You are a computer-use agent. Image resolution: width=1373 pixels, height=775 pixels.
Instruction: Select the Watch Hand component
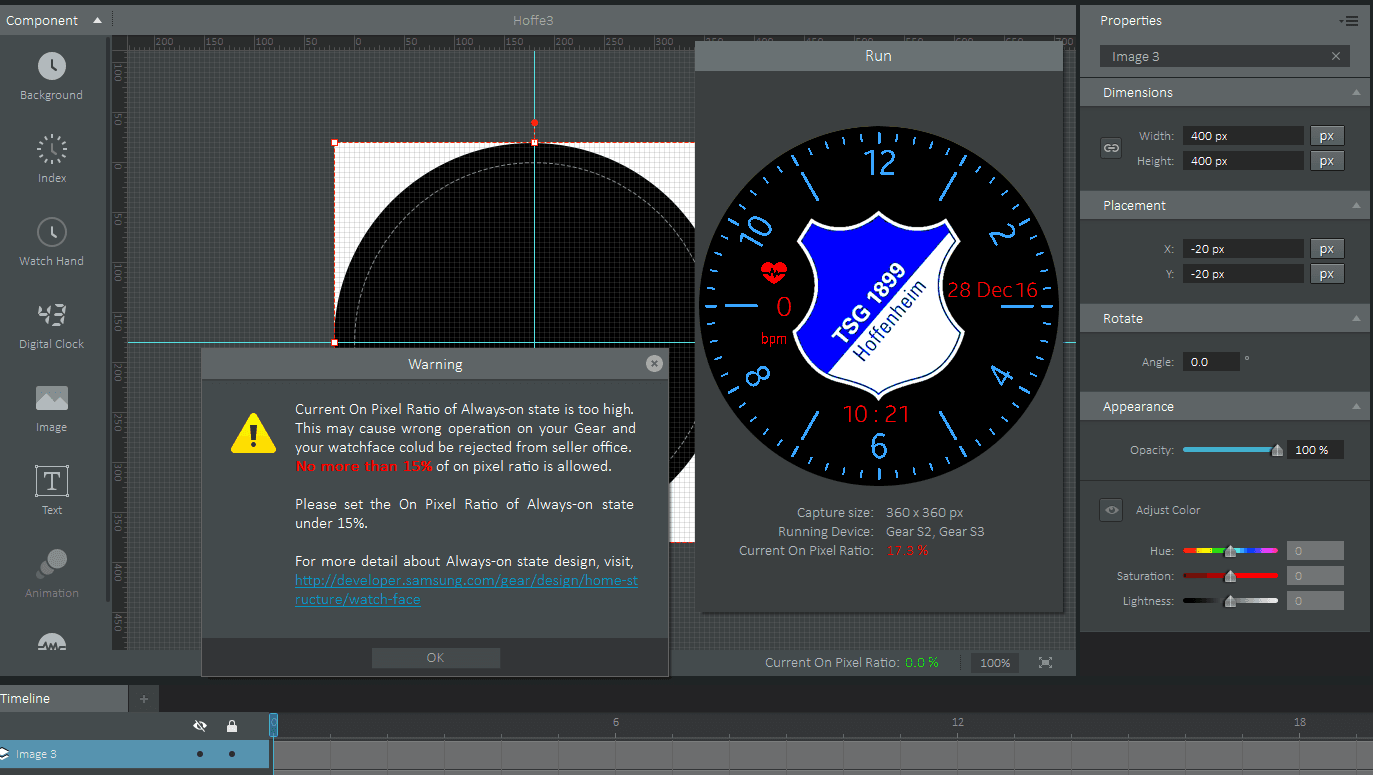[x=52, y=242]
